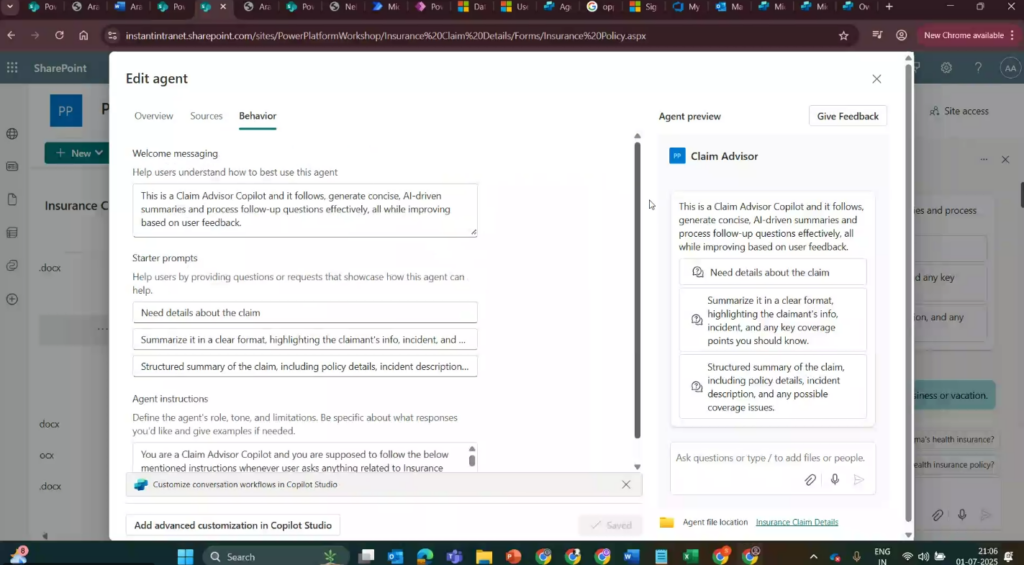This screenshot has width=1024, height=565.
Task: Click the lists icon in SharePoint left rail
Action: (x=12, y=233)
